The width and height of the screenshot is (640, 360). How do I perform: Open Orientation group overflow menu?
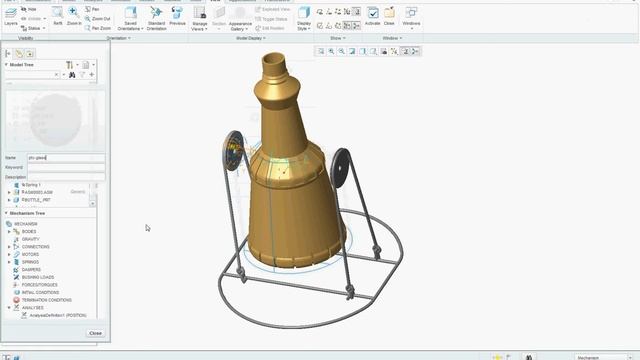pyautogui.click(x=118, y=38)
